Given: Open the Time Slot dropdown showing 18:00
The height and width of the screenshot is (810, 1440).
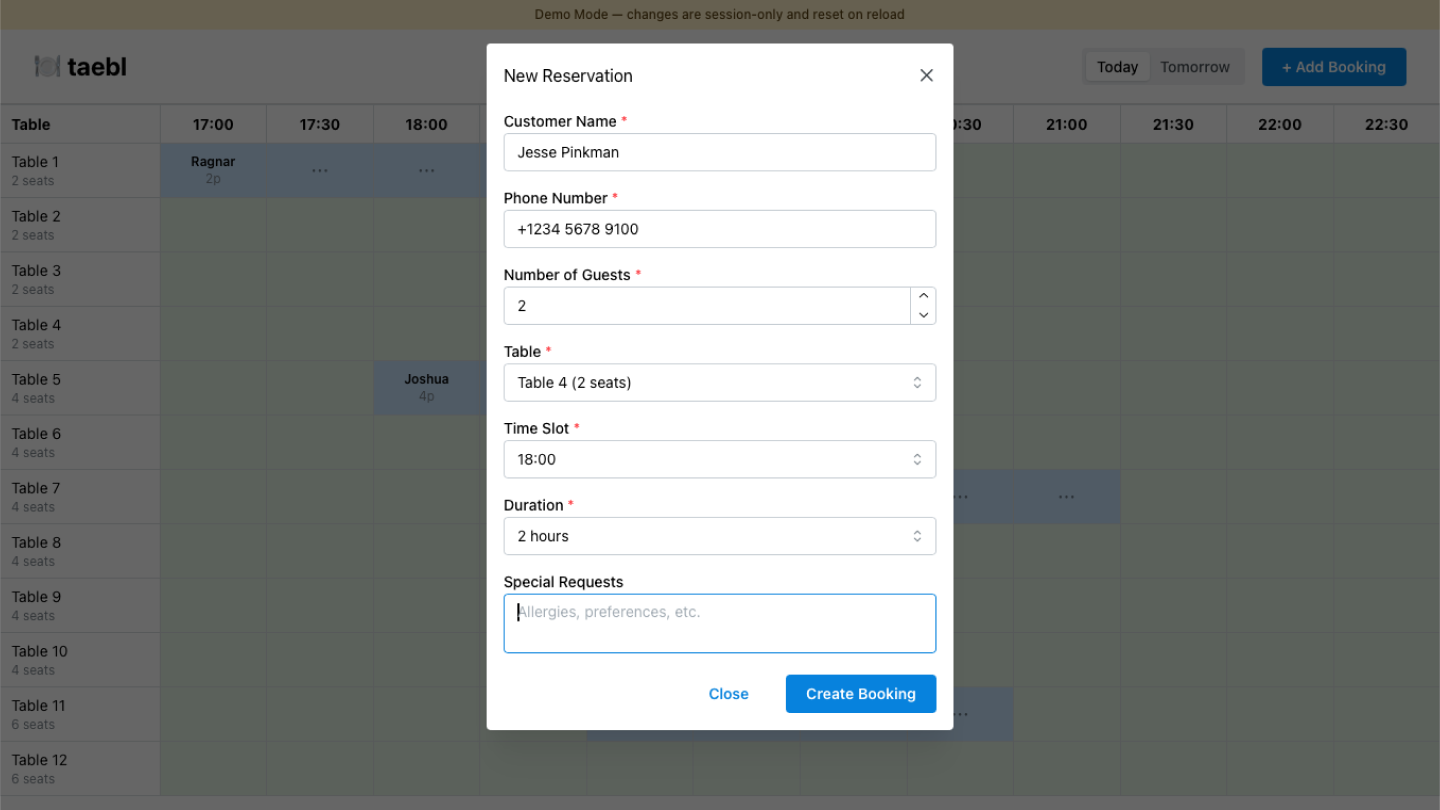Looking at the screenshot, I should click(x=719, y=459).
